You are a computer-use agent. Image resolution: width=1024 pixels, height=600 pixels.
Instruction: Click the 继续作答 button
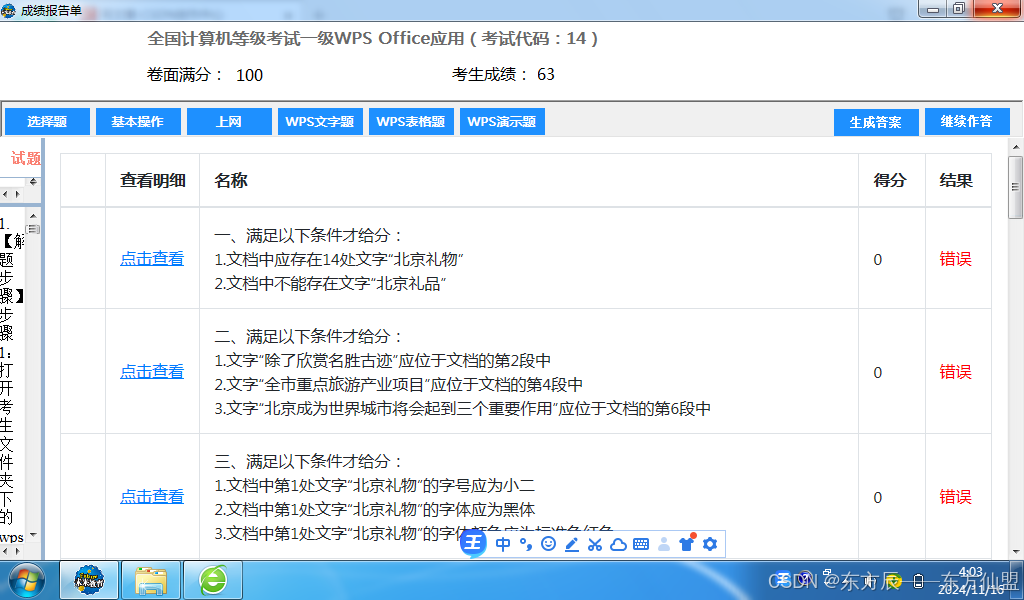click(967, 121)
